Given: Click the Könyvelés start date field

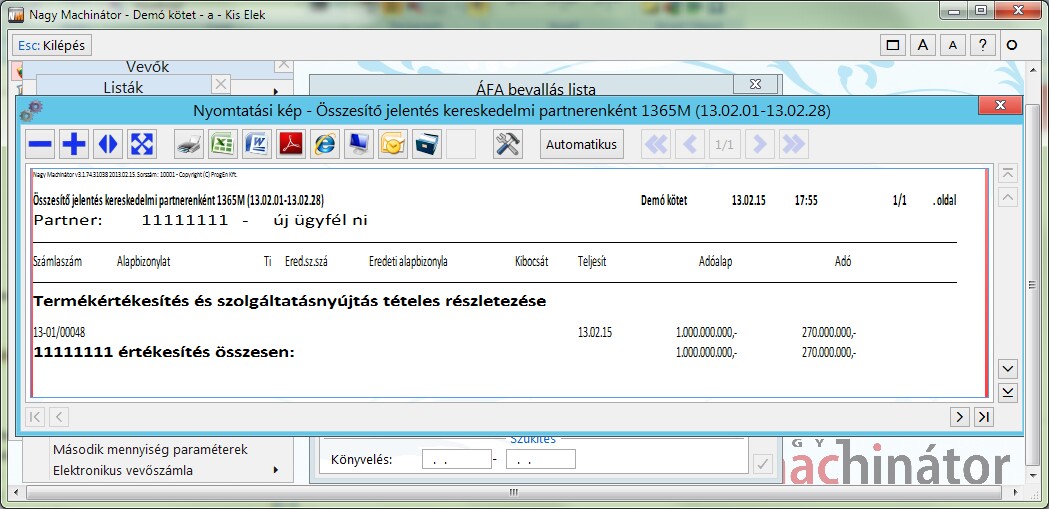Looking at the screenshot, I should tap(457, 460).
